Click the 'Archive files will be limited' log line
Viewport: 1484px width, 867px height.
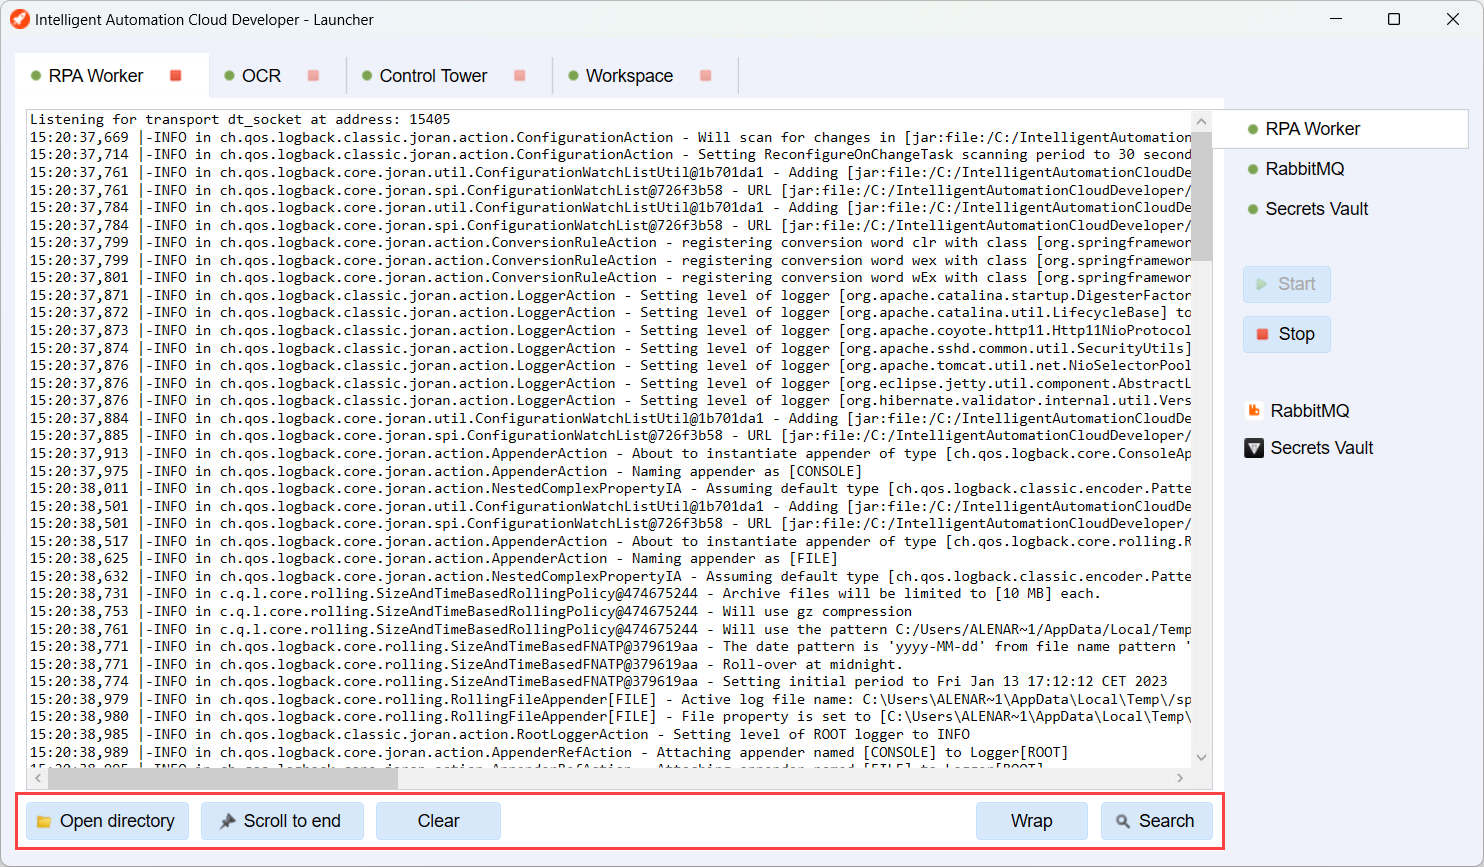click(565, 593)
